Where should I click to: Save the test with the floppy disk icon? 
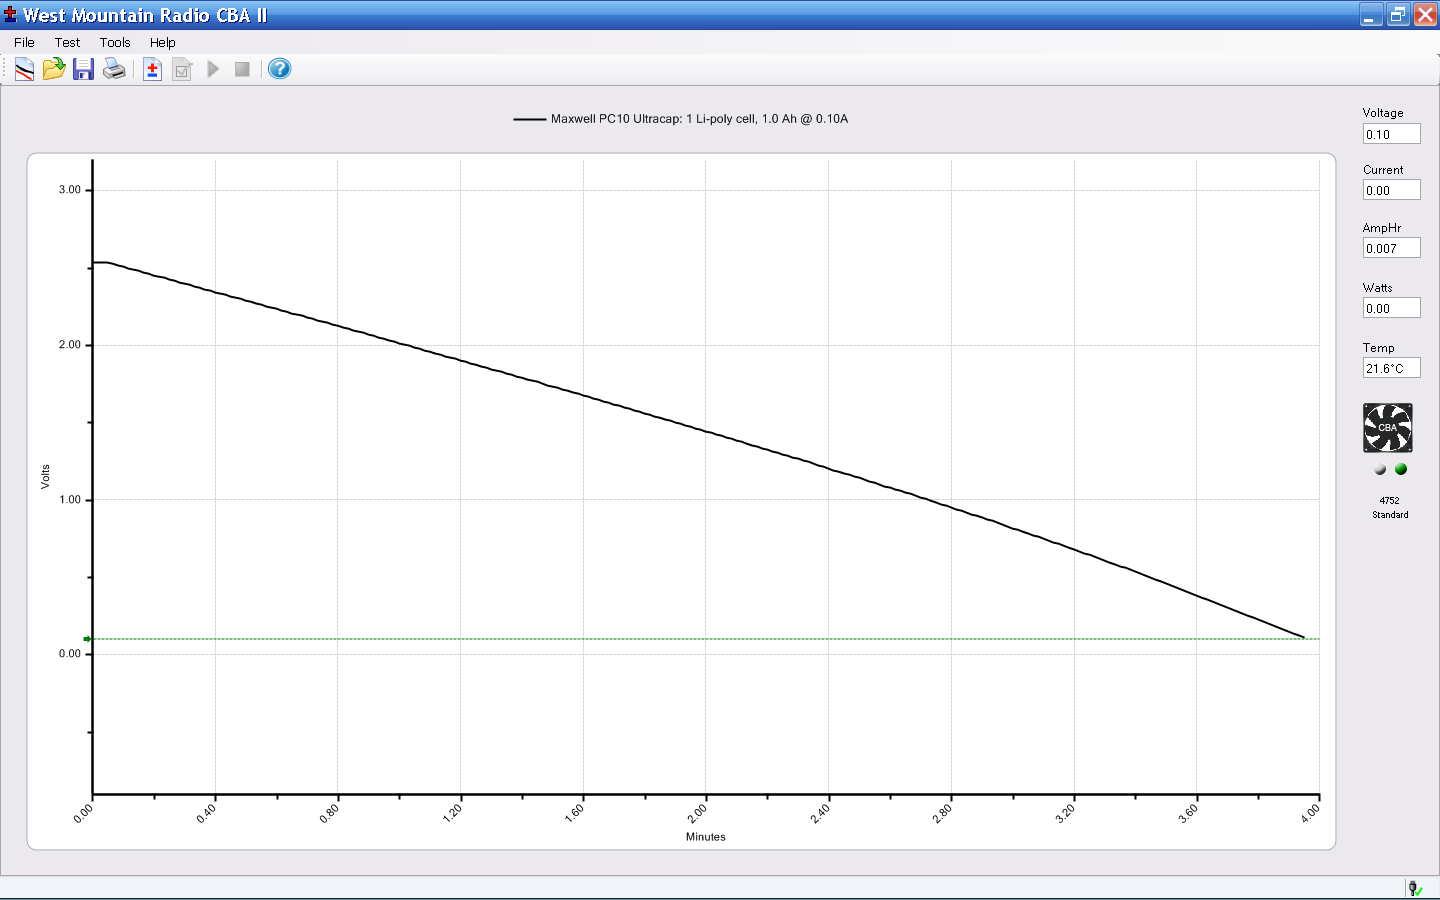tap(83, 69)
